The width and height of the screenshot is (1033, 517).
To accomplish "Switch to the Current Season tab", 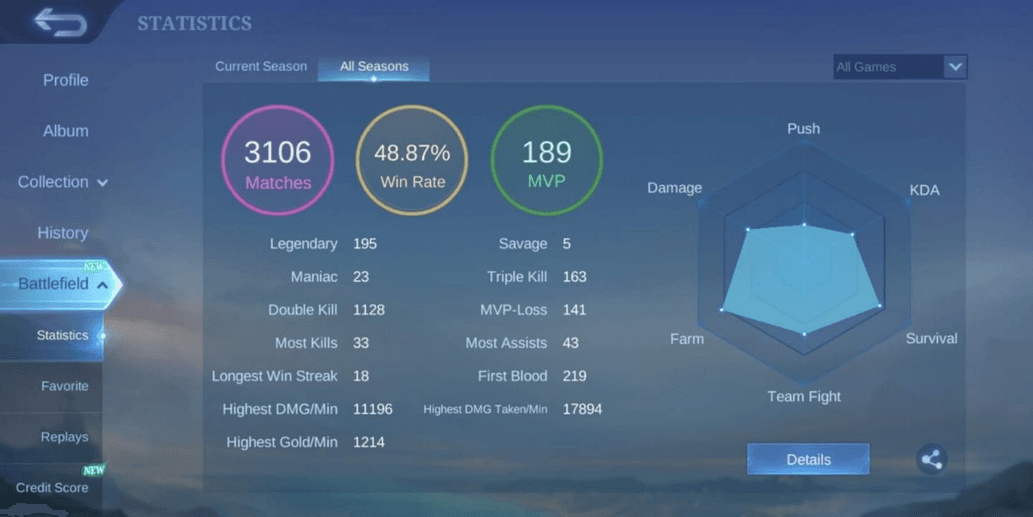I will [x=261, y=67].
